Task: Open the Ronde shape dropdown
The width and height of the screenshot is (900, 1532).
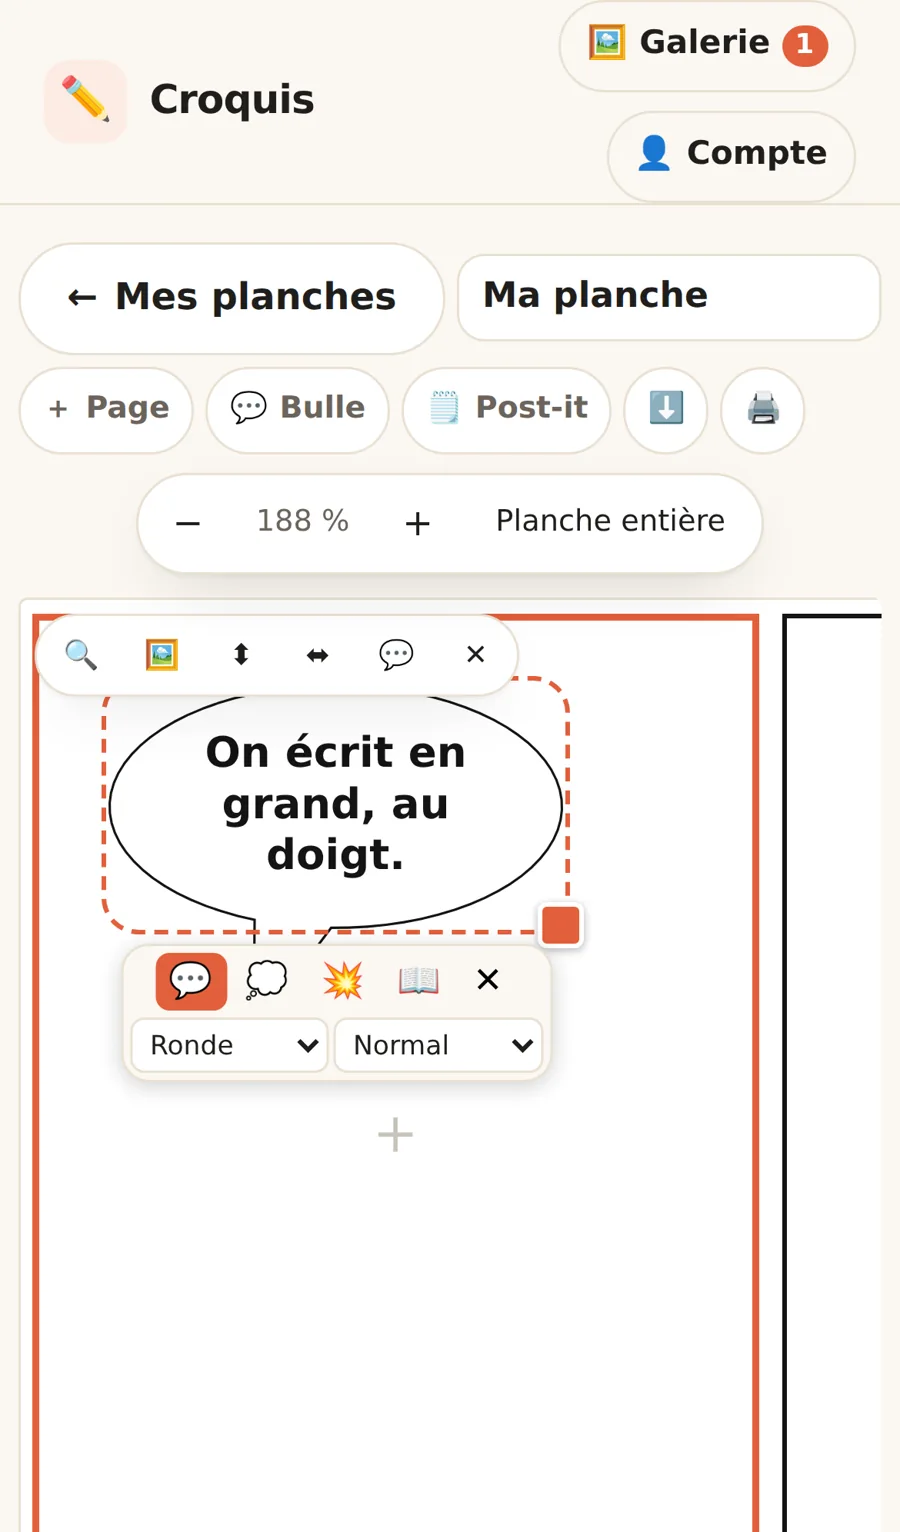Action: pyautogui.click(x=230, y=1046)
